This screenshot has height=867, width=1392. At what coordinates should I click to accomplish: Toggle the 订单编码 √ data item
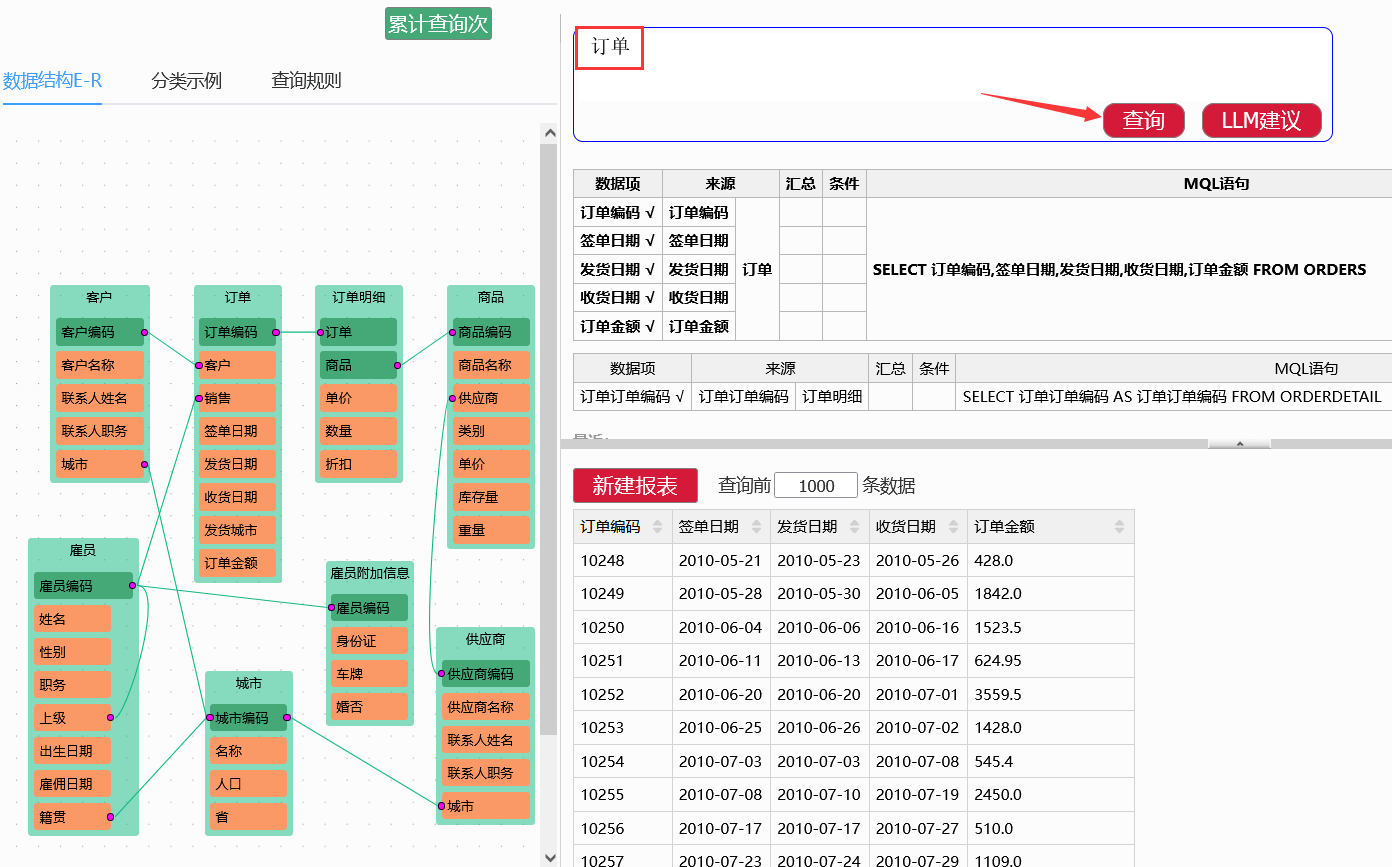(617, 212)
